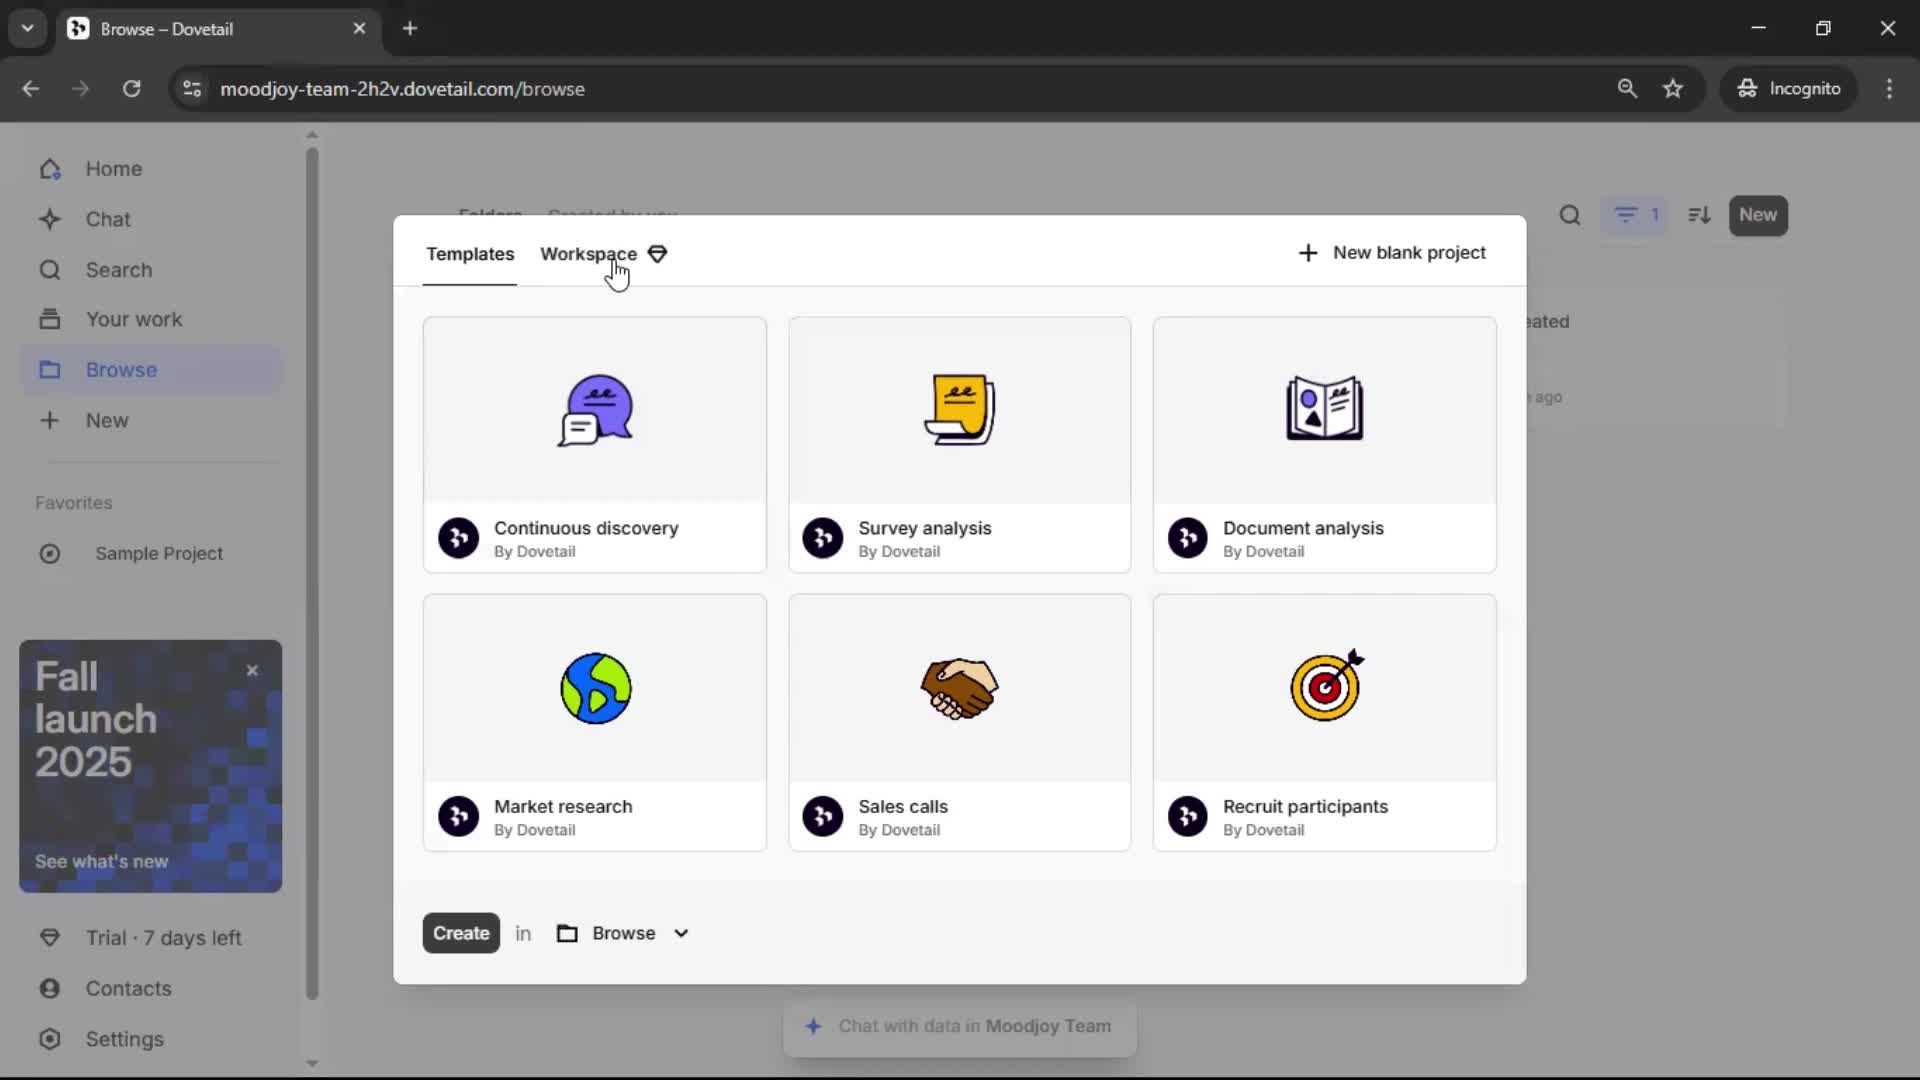Open Chat from the sidebar
This screenshot has width=1920, height=1080.
click(x=50, y=219)
